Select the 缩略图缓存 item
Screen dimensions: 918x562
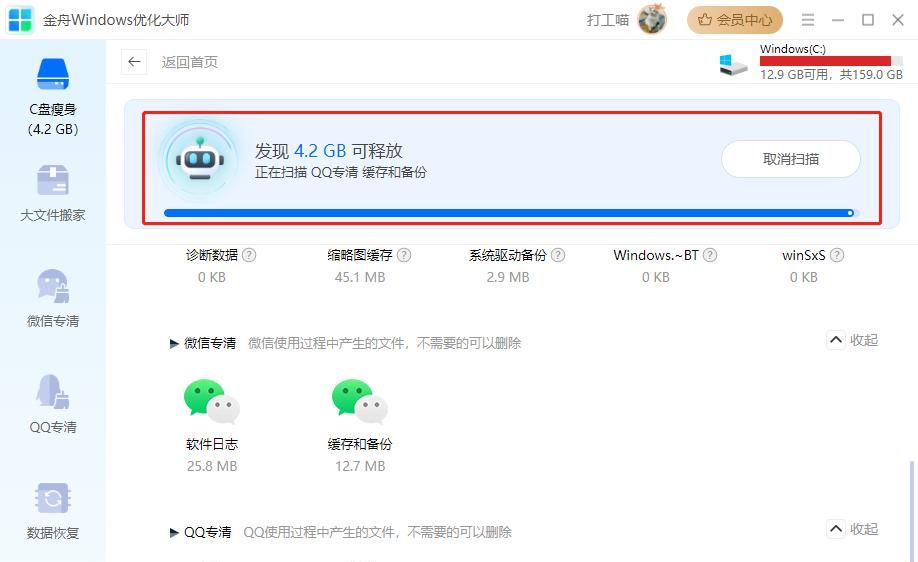tap(359, 255)
